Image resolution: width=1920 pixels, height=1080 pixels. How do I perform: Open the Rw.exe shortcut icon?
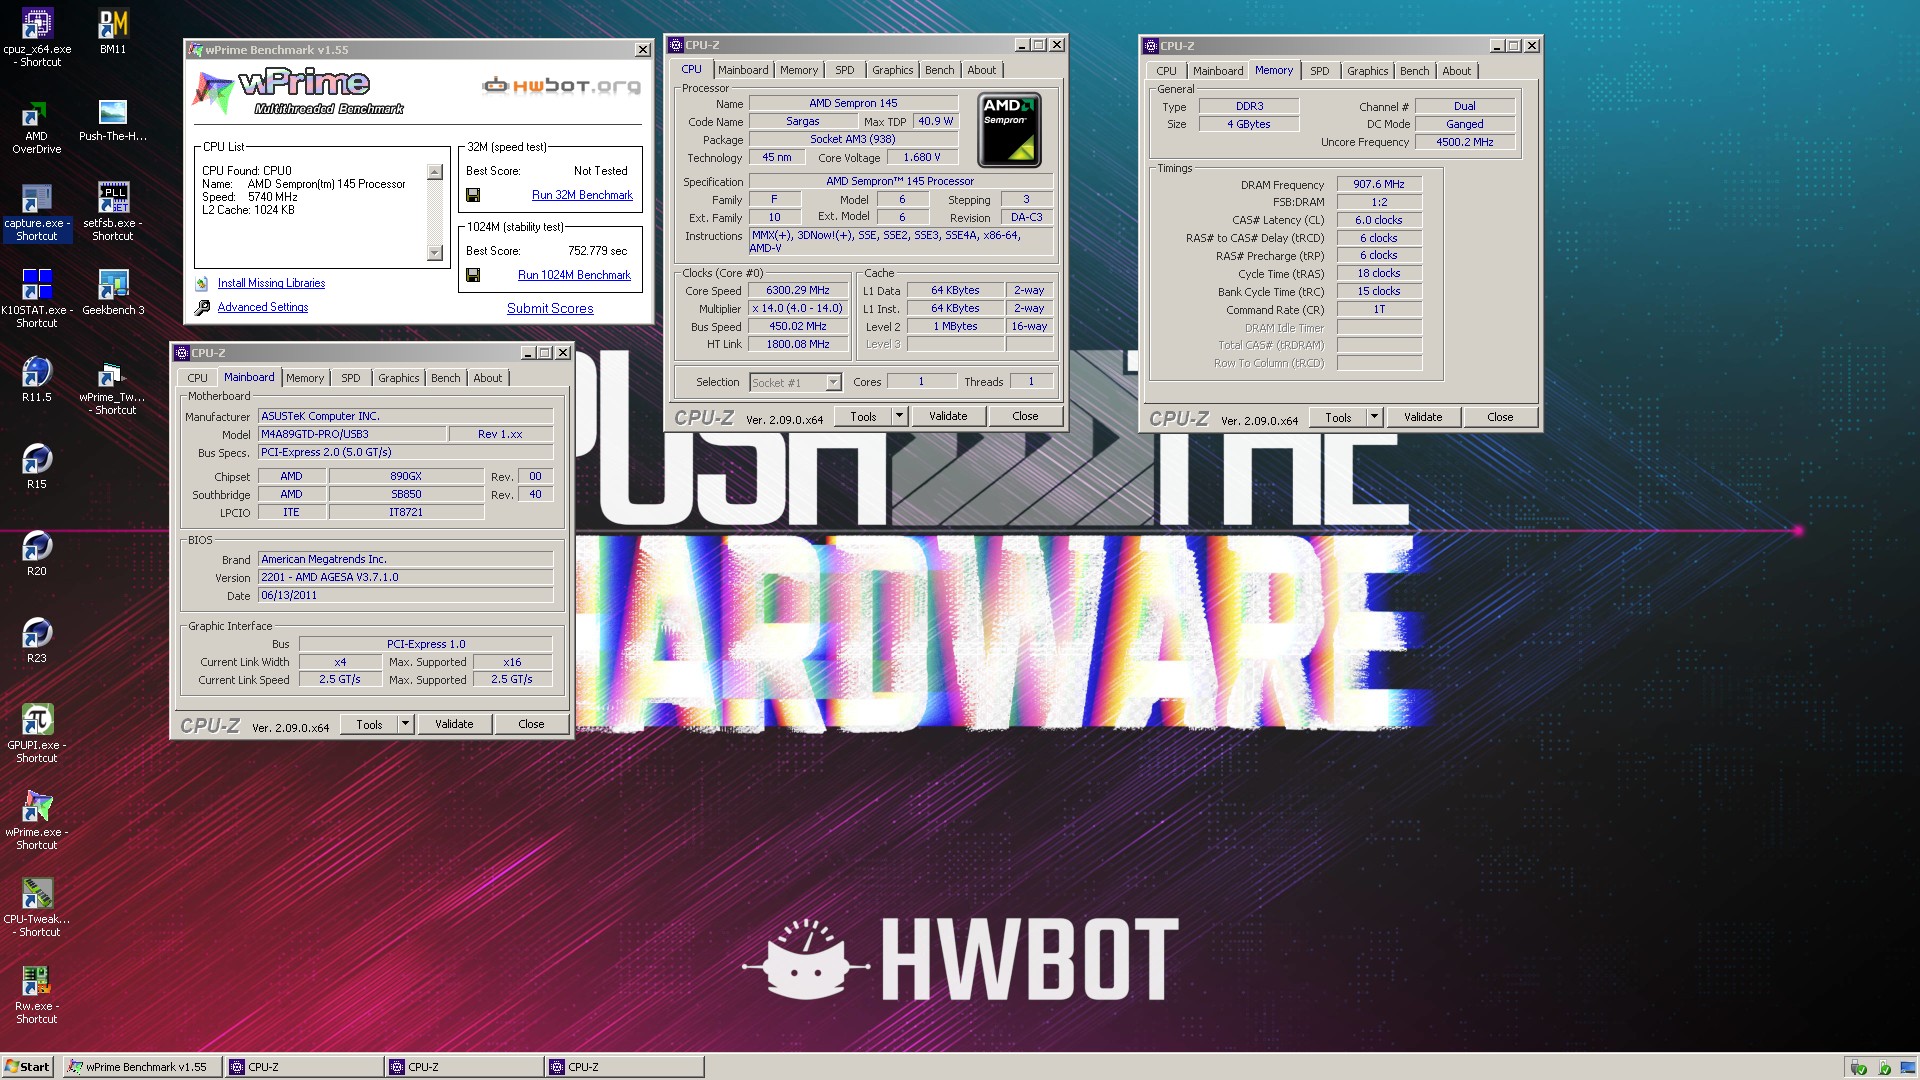37,982
